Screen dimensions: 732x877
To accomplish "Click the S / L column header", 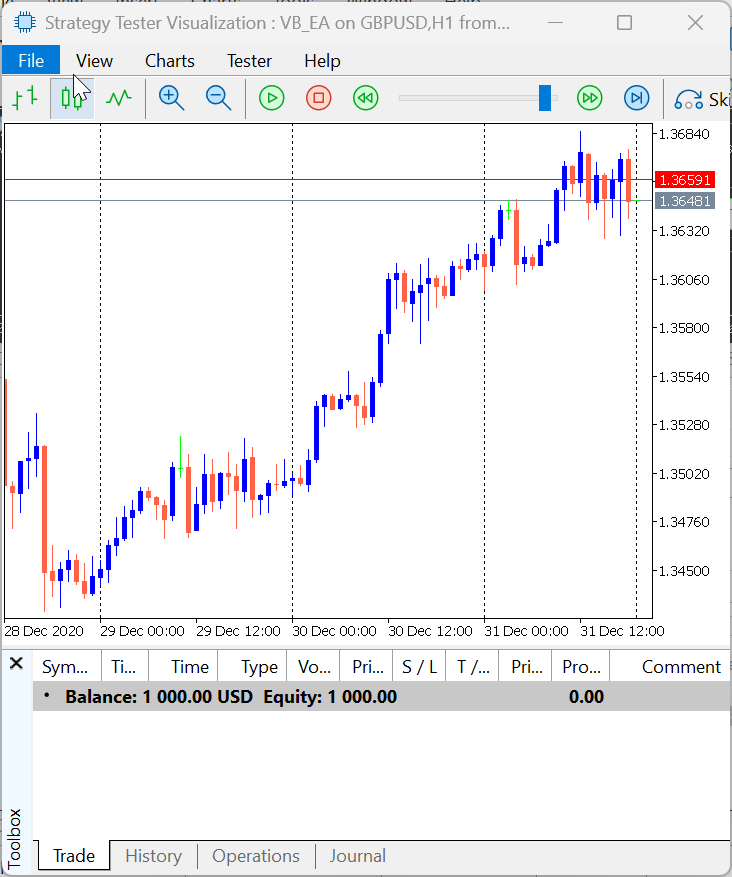I will tap(419, 667).
